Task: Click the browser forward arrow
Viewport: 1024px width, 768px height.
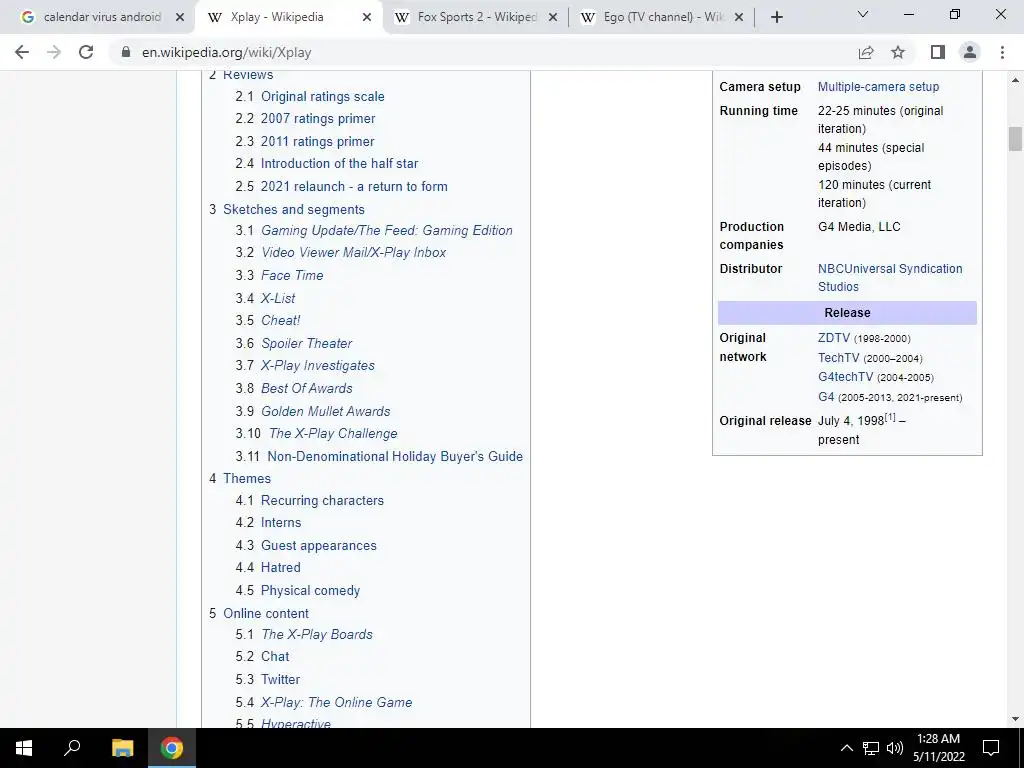Action: click(x=54, y=52)
